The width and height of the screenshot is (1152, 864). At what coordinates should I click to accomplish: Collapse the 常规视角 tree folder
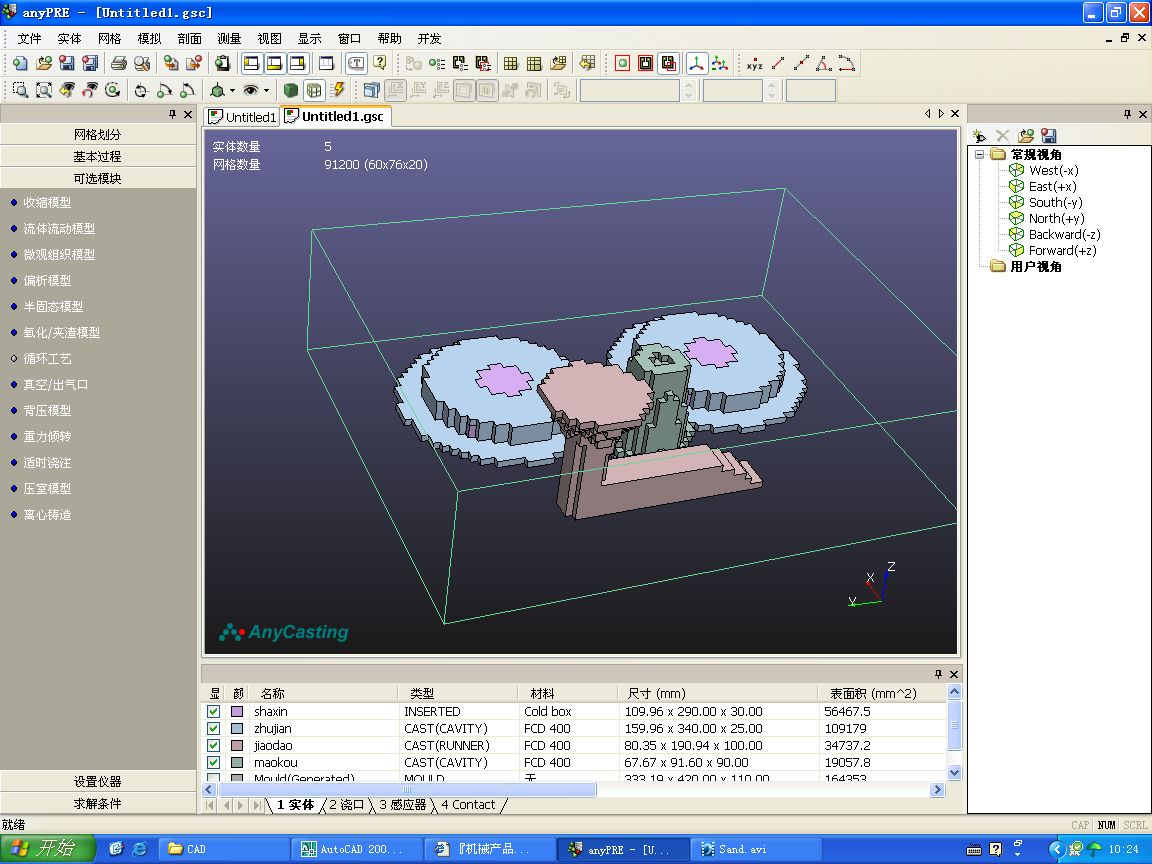pos(979,154)
